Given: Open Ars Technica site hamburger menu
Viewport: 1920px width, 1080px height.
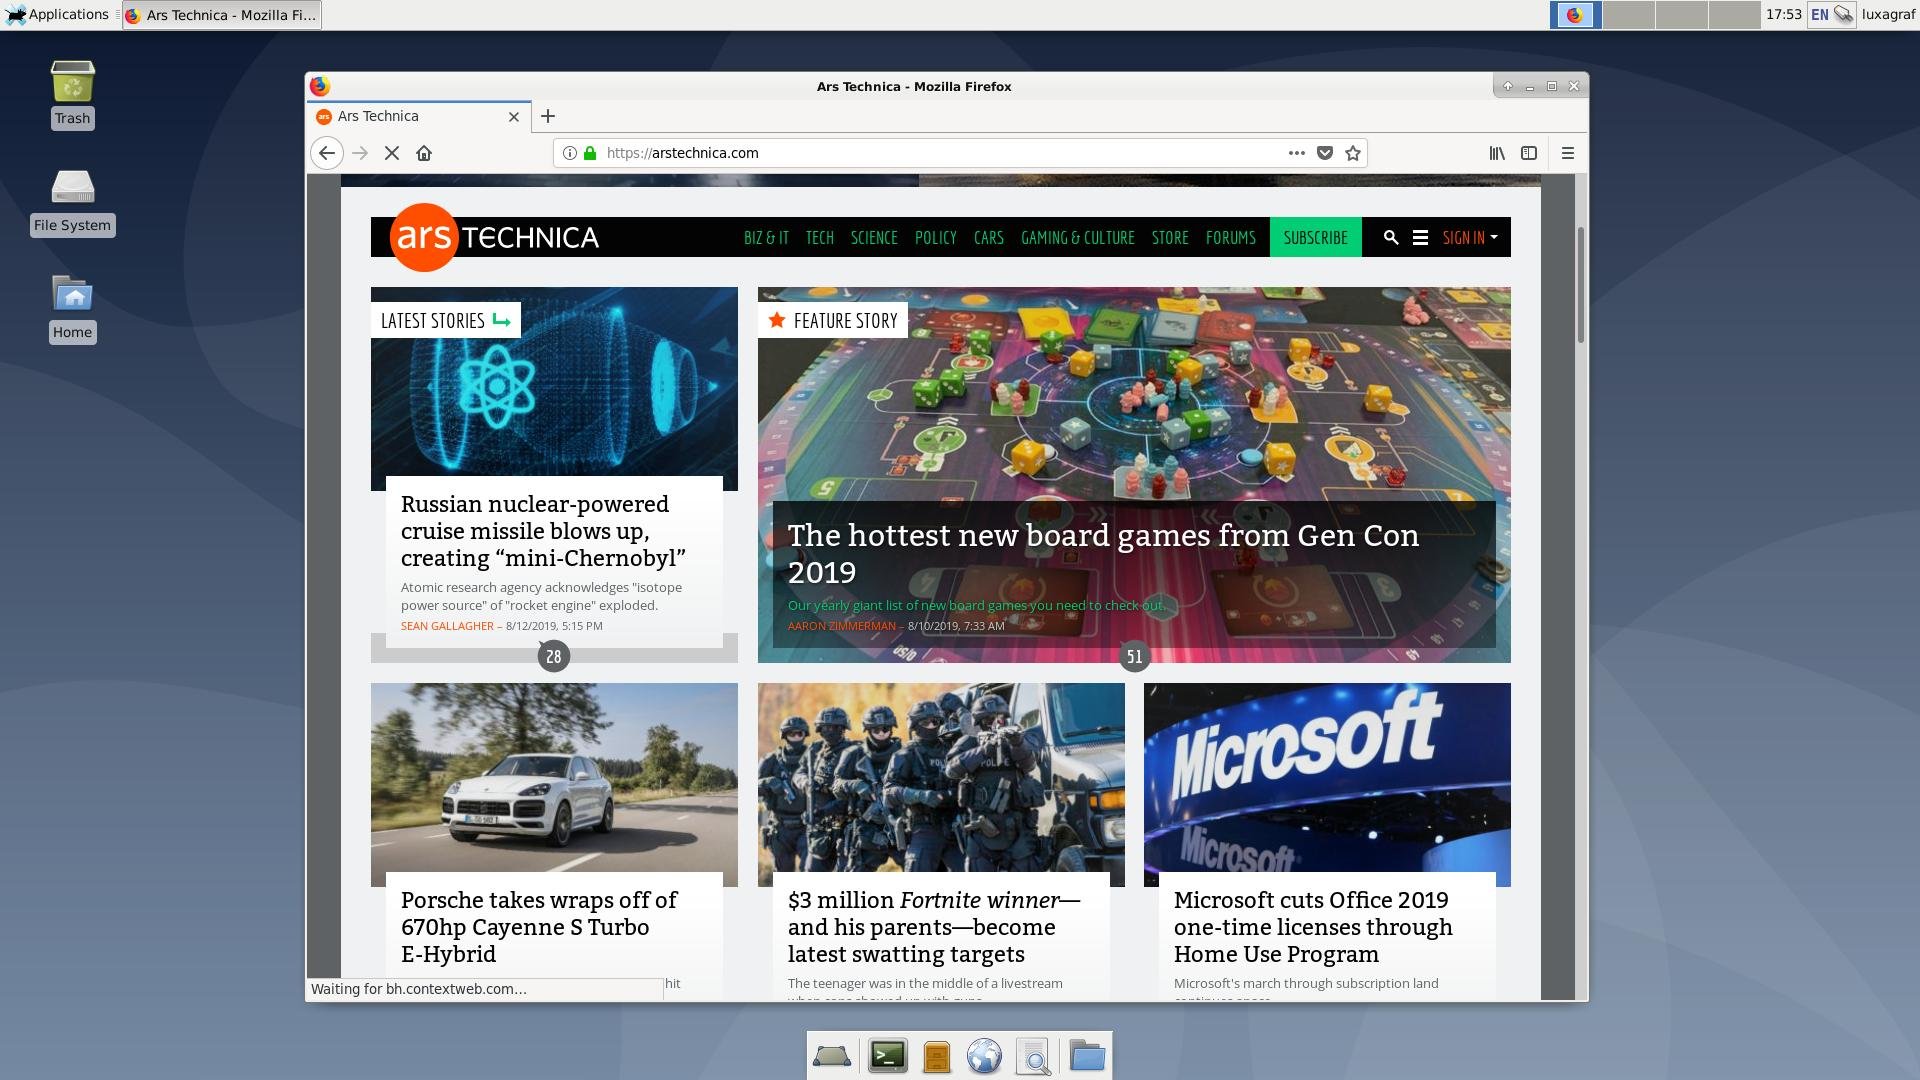Looking at the screenshot, I should [1420, 237].
